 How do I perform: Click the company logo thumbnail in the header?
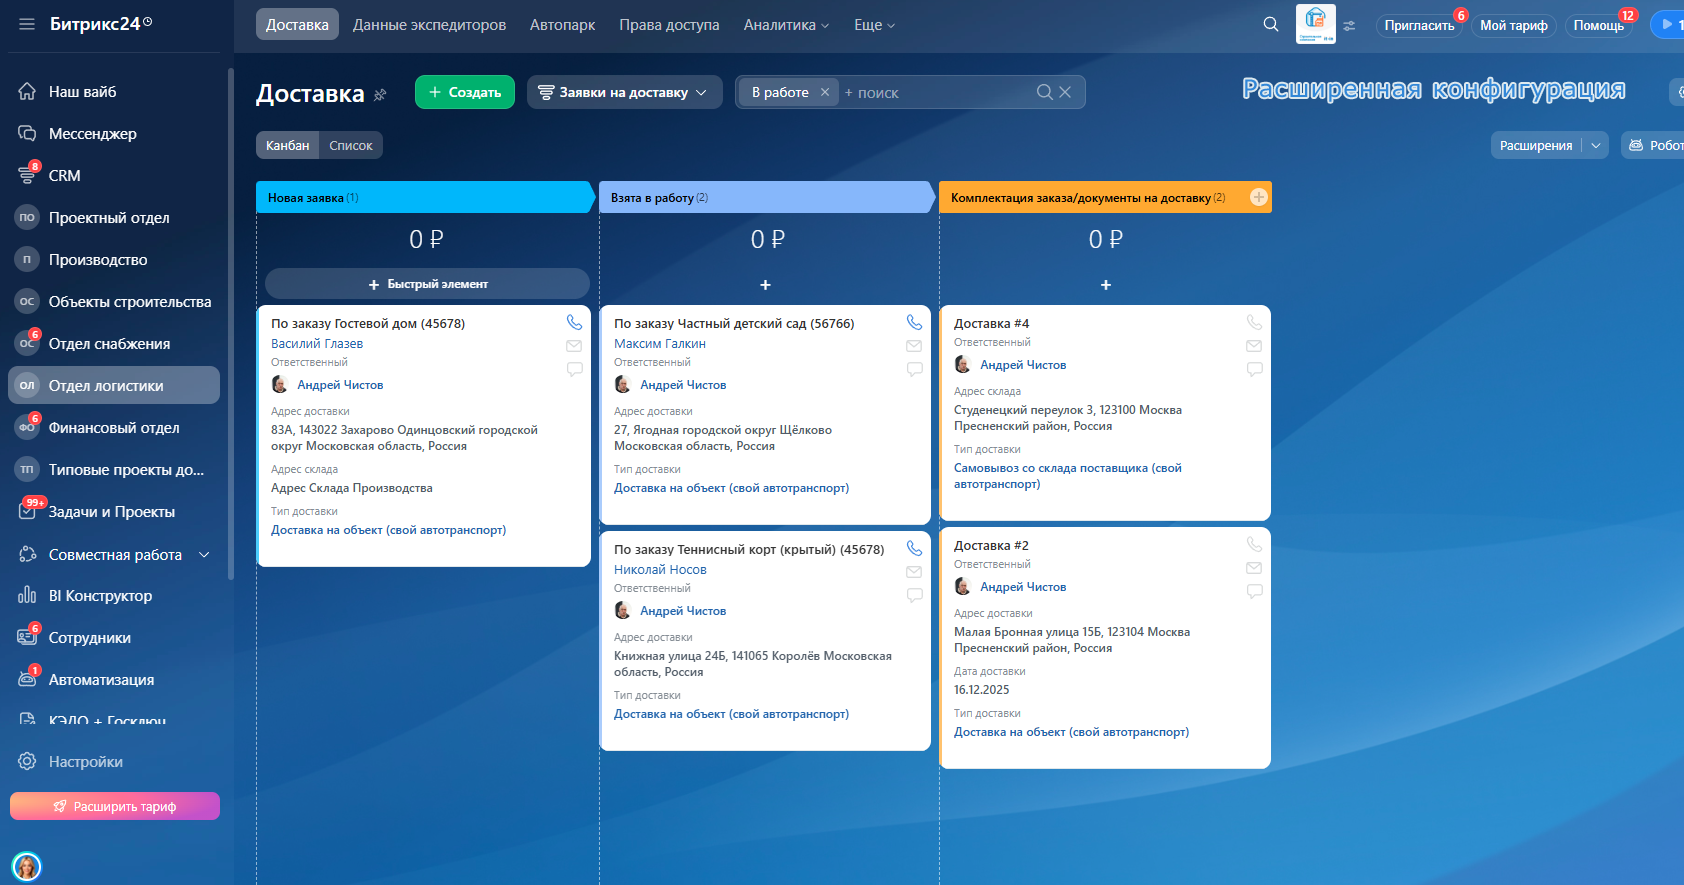pos(1316,24)
